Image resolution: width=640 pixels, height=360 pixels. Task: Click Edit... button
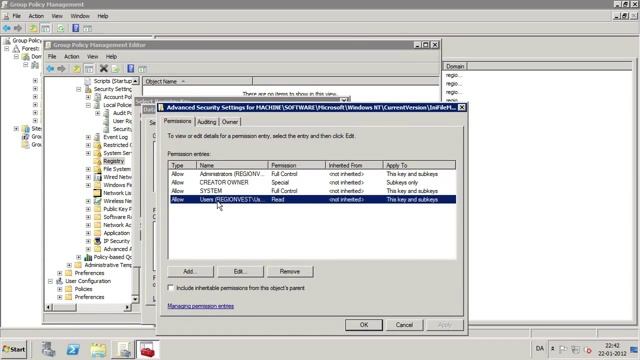[x=240, y=271]
